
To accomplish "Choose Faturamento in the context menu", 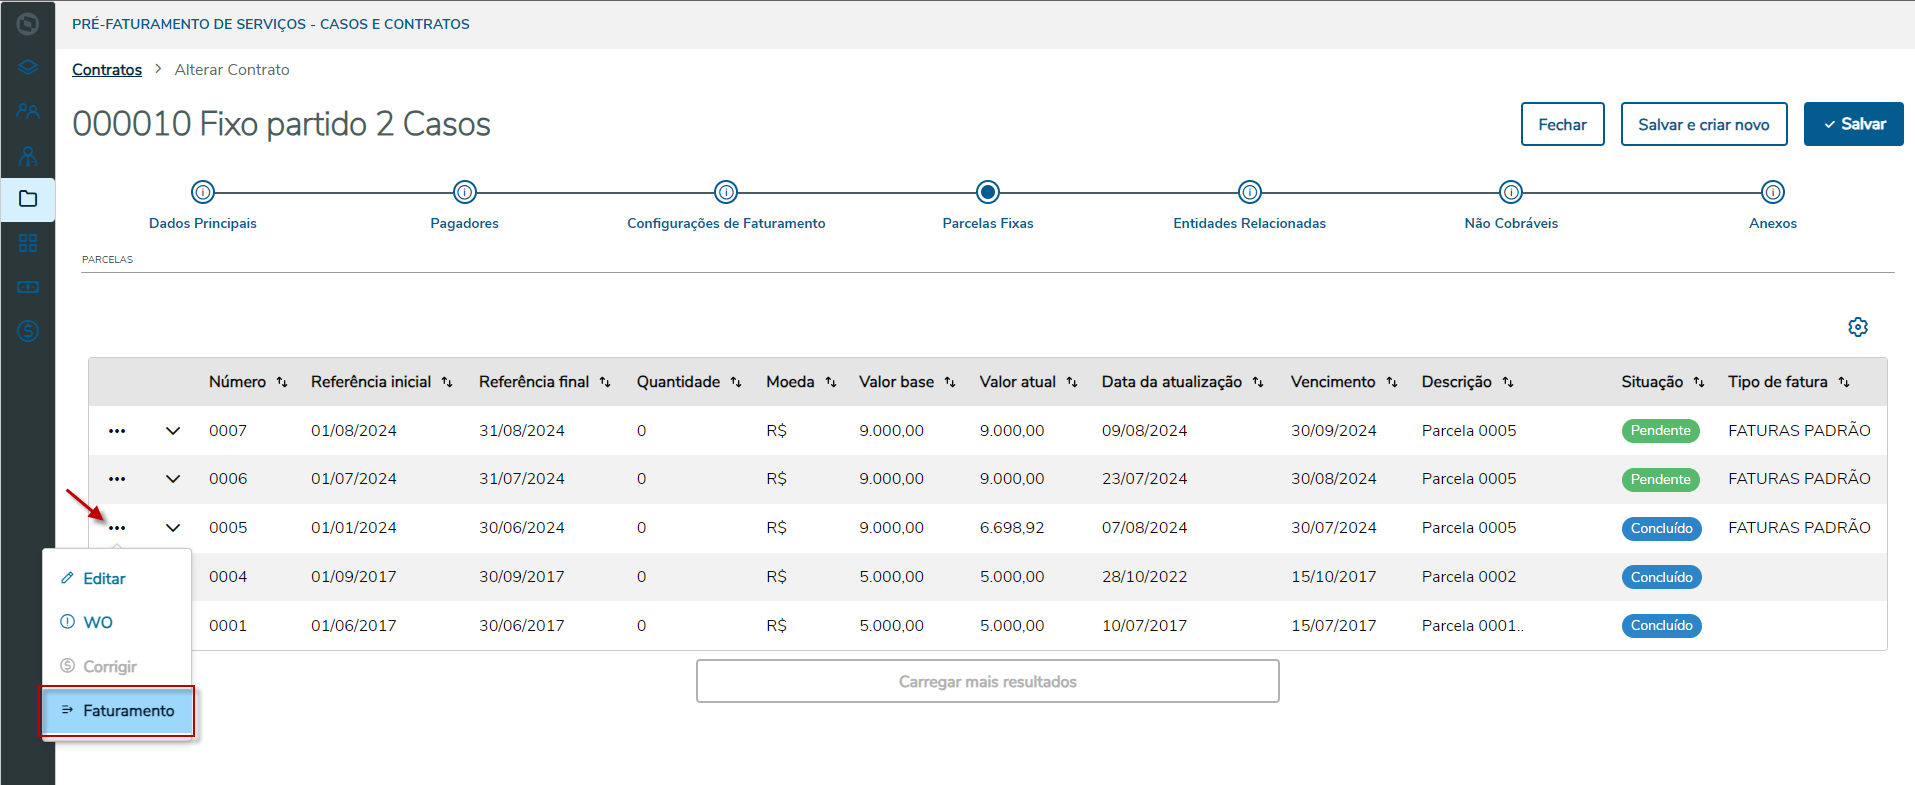I will [x=117, y=711].
